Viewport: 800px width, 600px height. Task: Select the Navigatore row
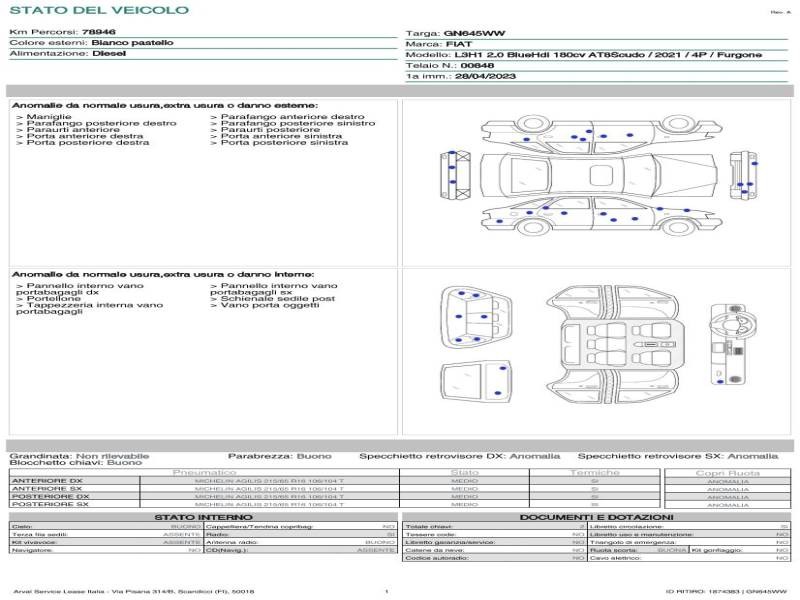(x=106, y=550)
